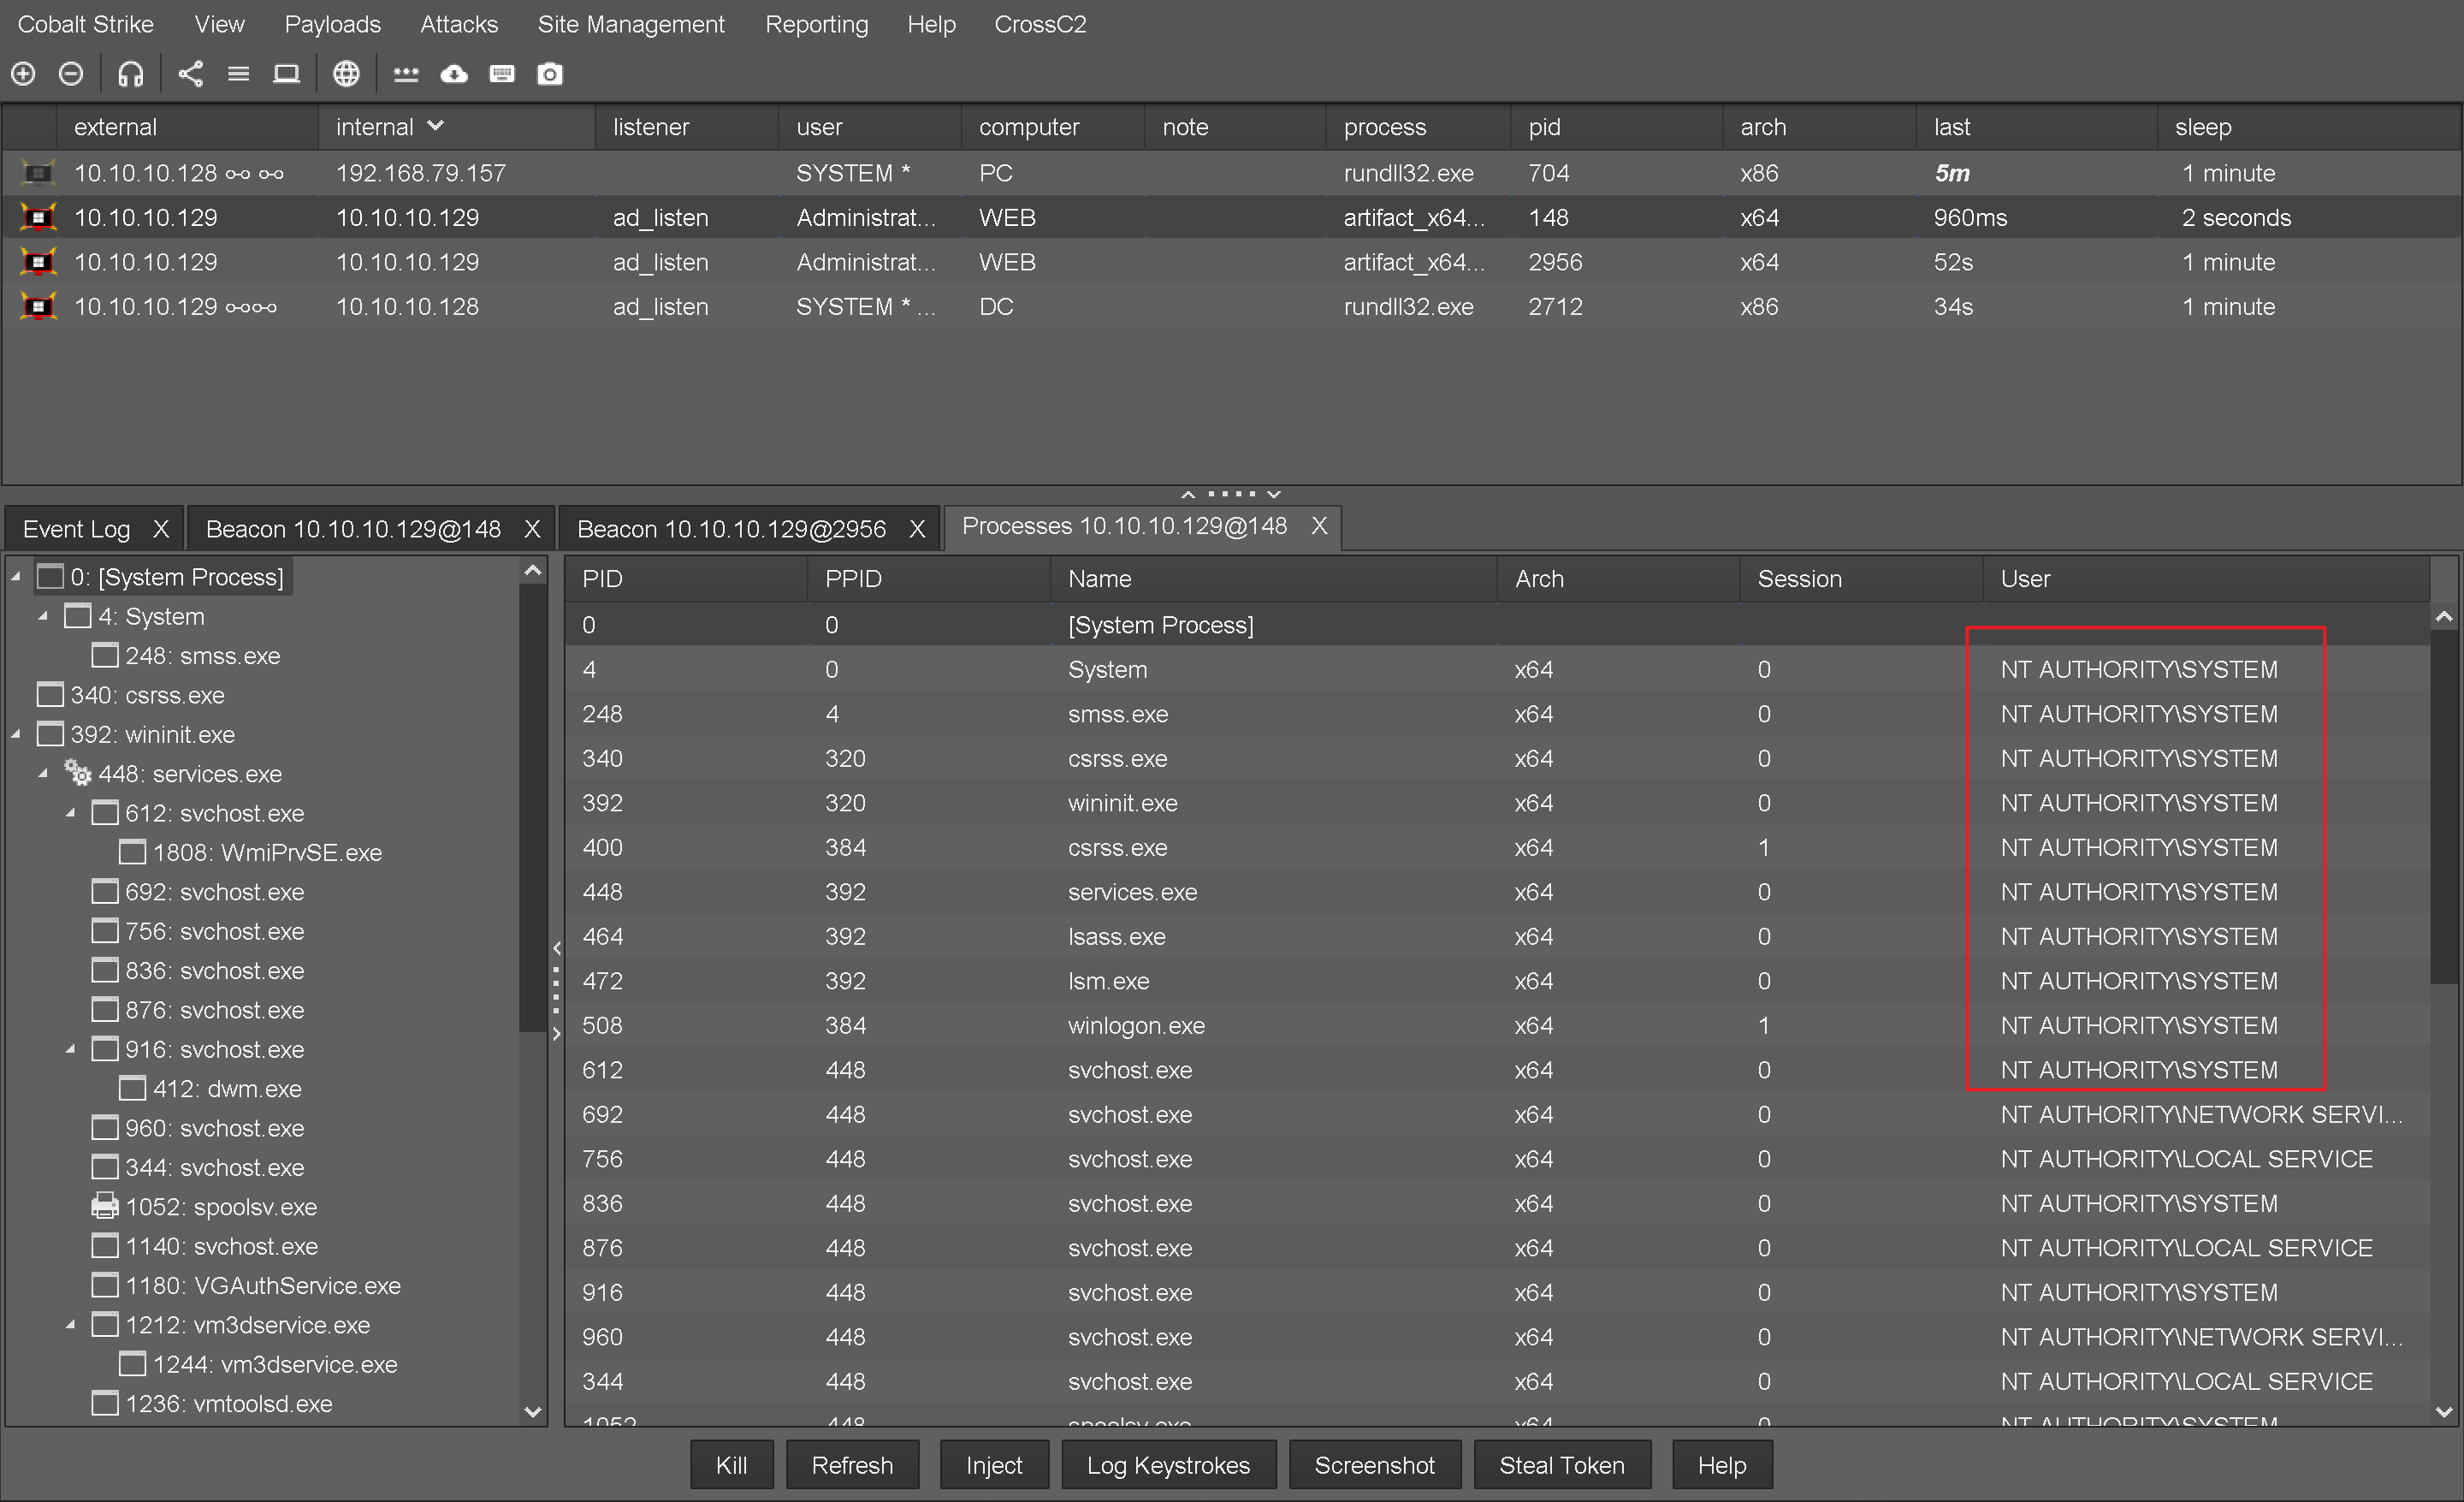Select the lsass.exe process row
This screenshot has width=2464, height=1502.
[x=1497, y=936]
